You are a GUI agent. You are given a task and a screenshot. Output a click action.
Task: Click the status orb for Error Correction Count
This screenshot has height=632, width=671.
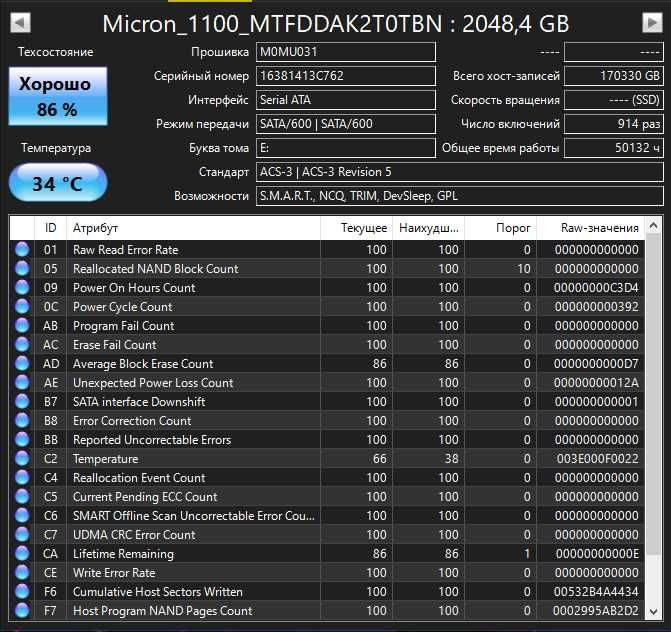click(22, 421)
